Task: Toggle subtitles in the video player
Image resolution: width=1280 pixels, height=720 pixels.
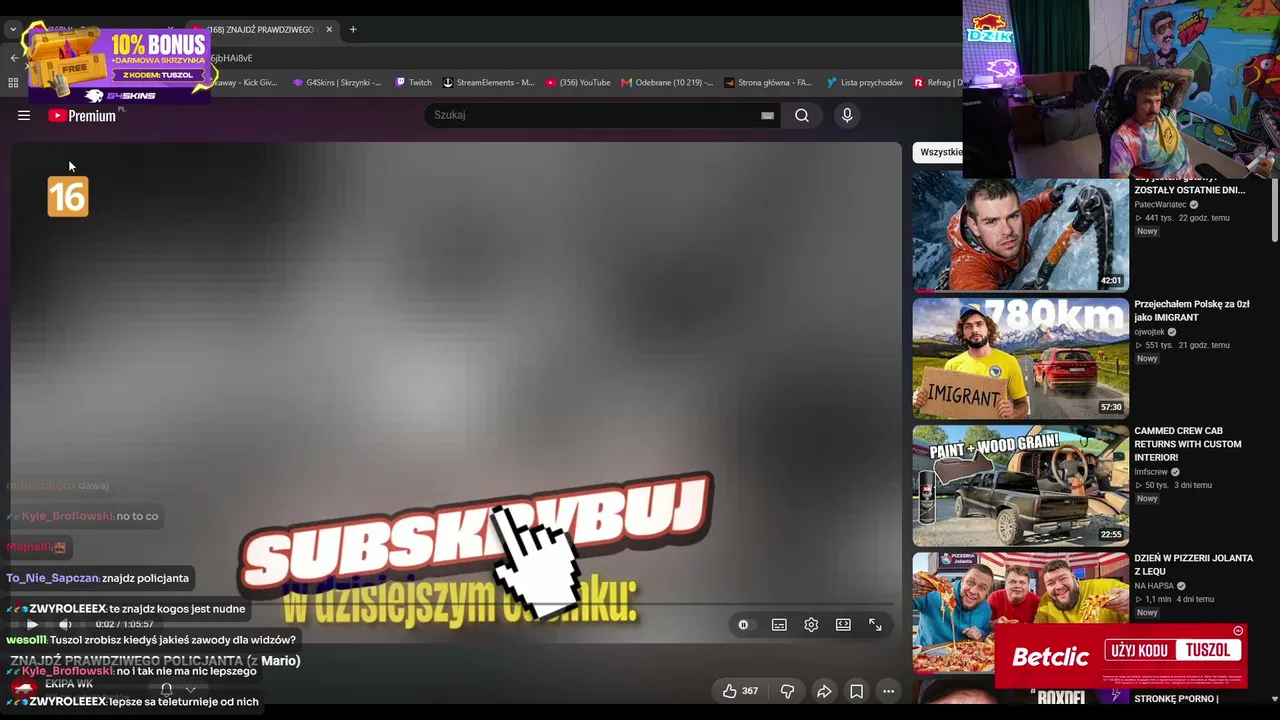Action: click(x=779, y=625)
